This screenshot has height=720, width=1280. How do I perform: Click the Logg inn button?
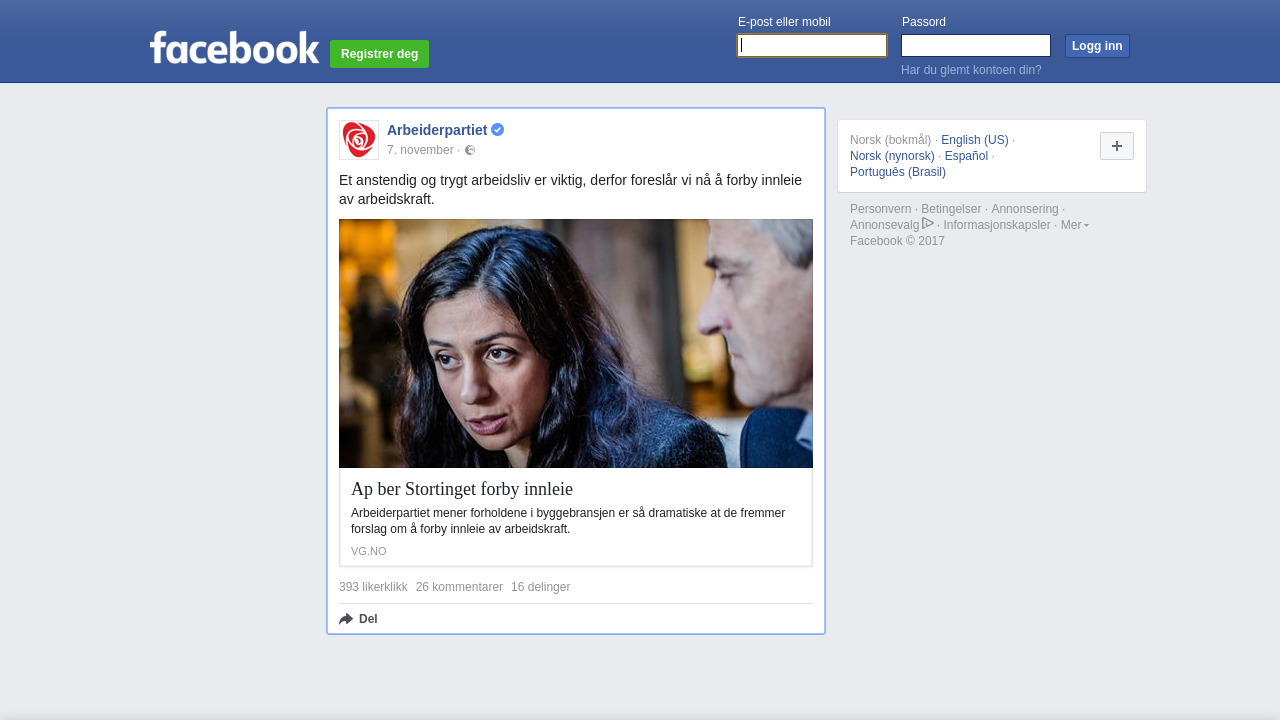tap(1097, 46)
